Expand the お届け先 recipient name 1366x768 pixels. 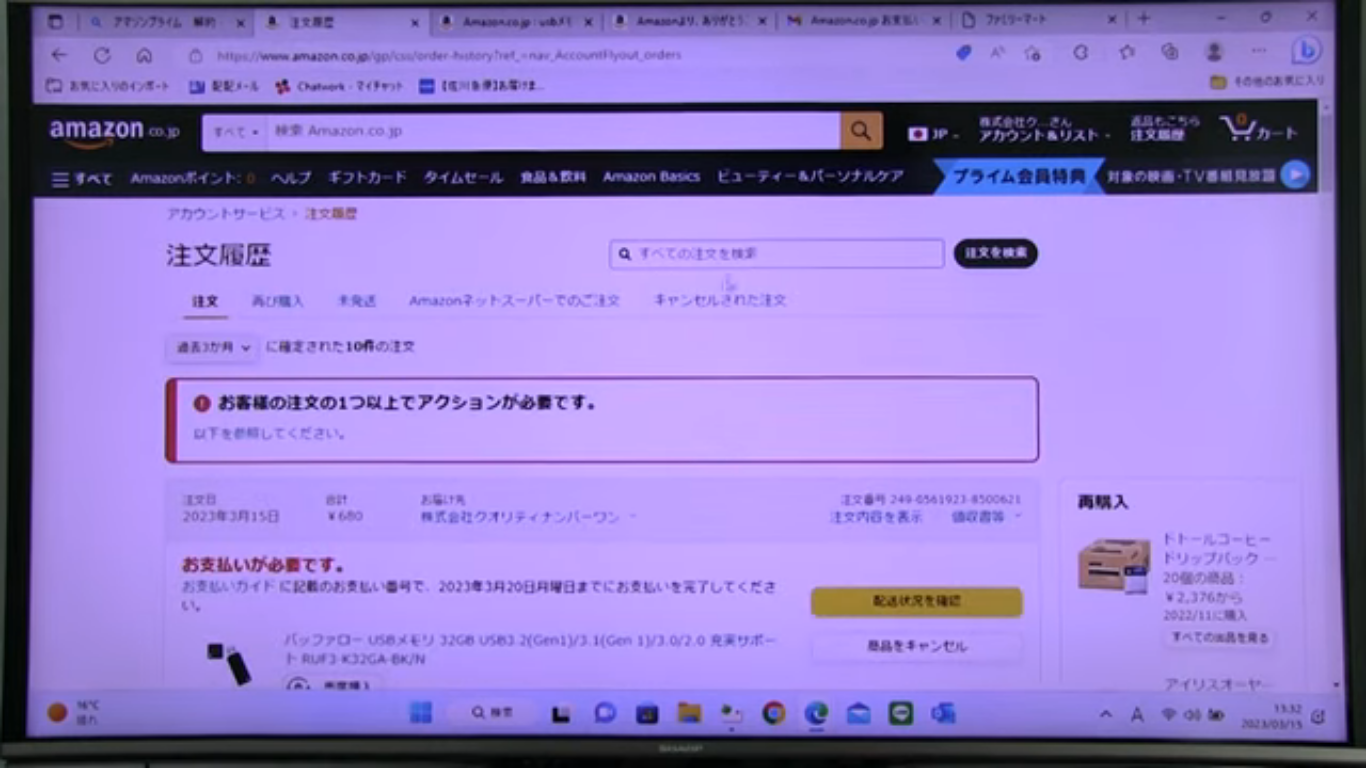coord(527,517)
